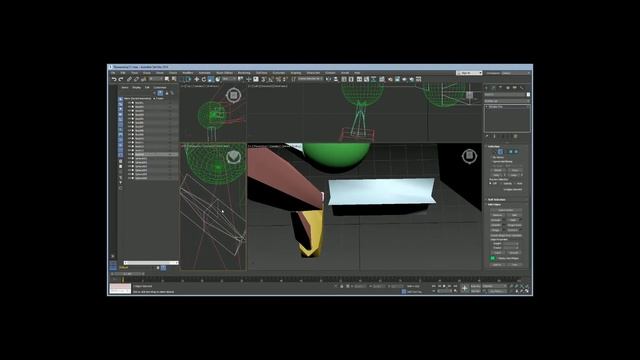Activate the Select and Rotate tool
Image resolution: width=640 pixels, height=360 pixels.
tap(204, 79)
